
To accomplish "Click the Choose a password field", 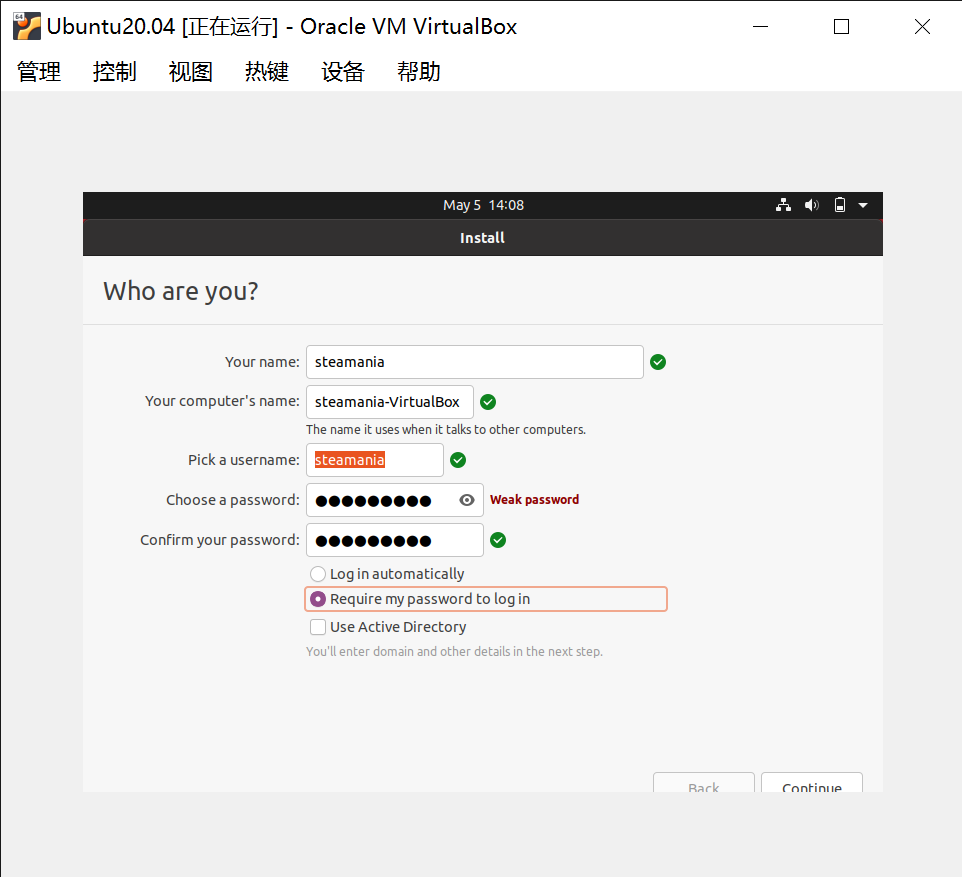I will point(394,500).
